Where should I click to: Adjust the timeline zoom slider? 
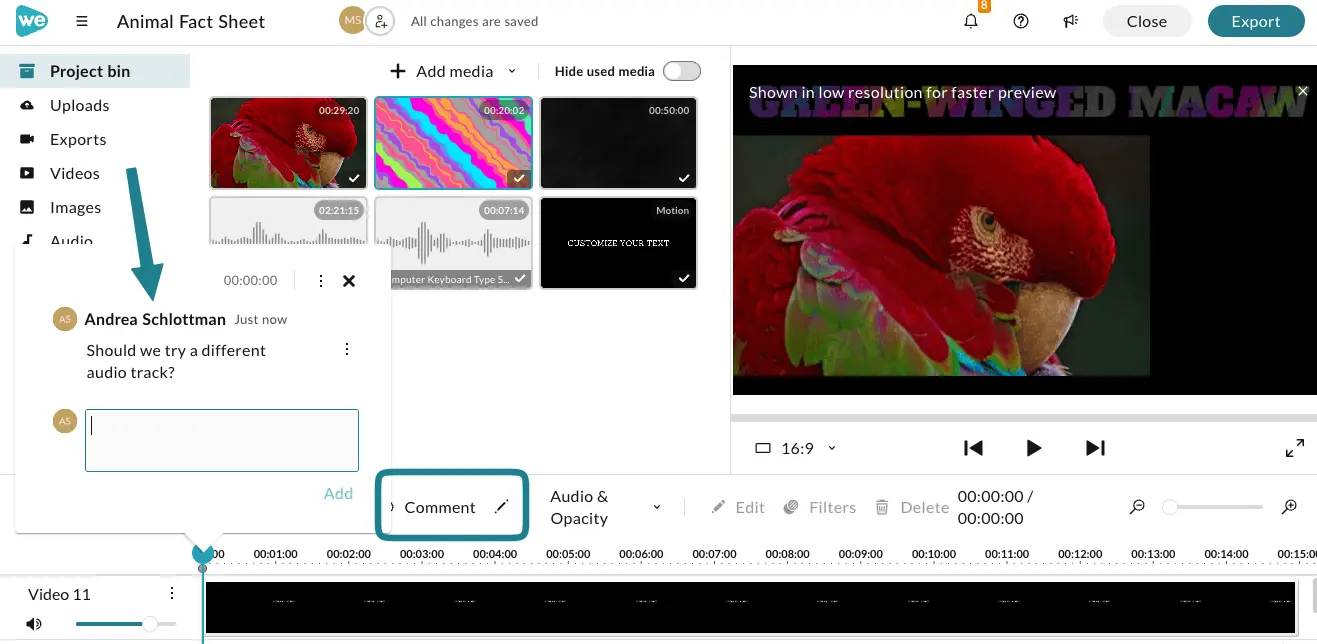[1169, 507]
